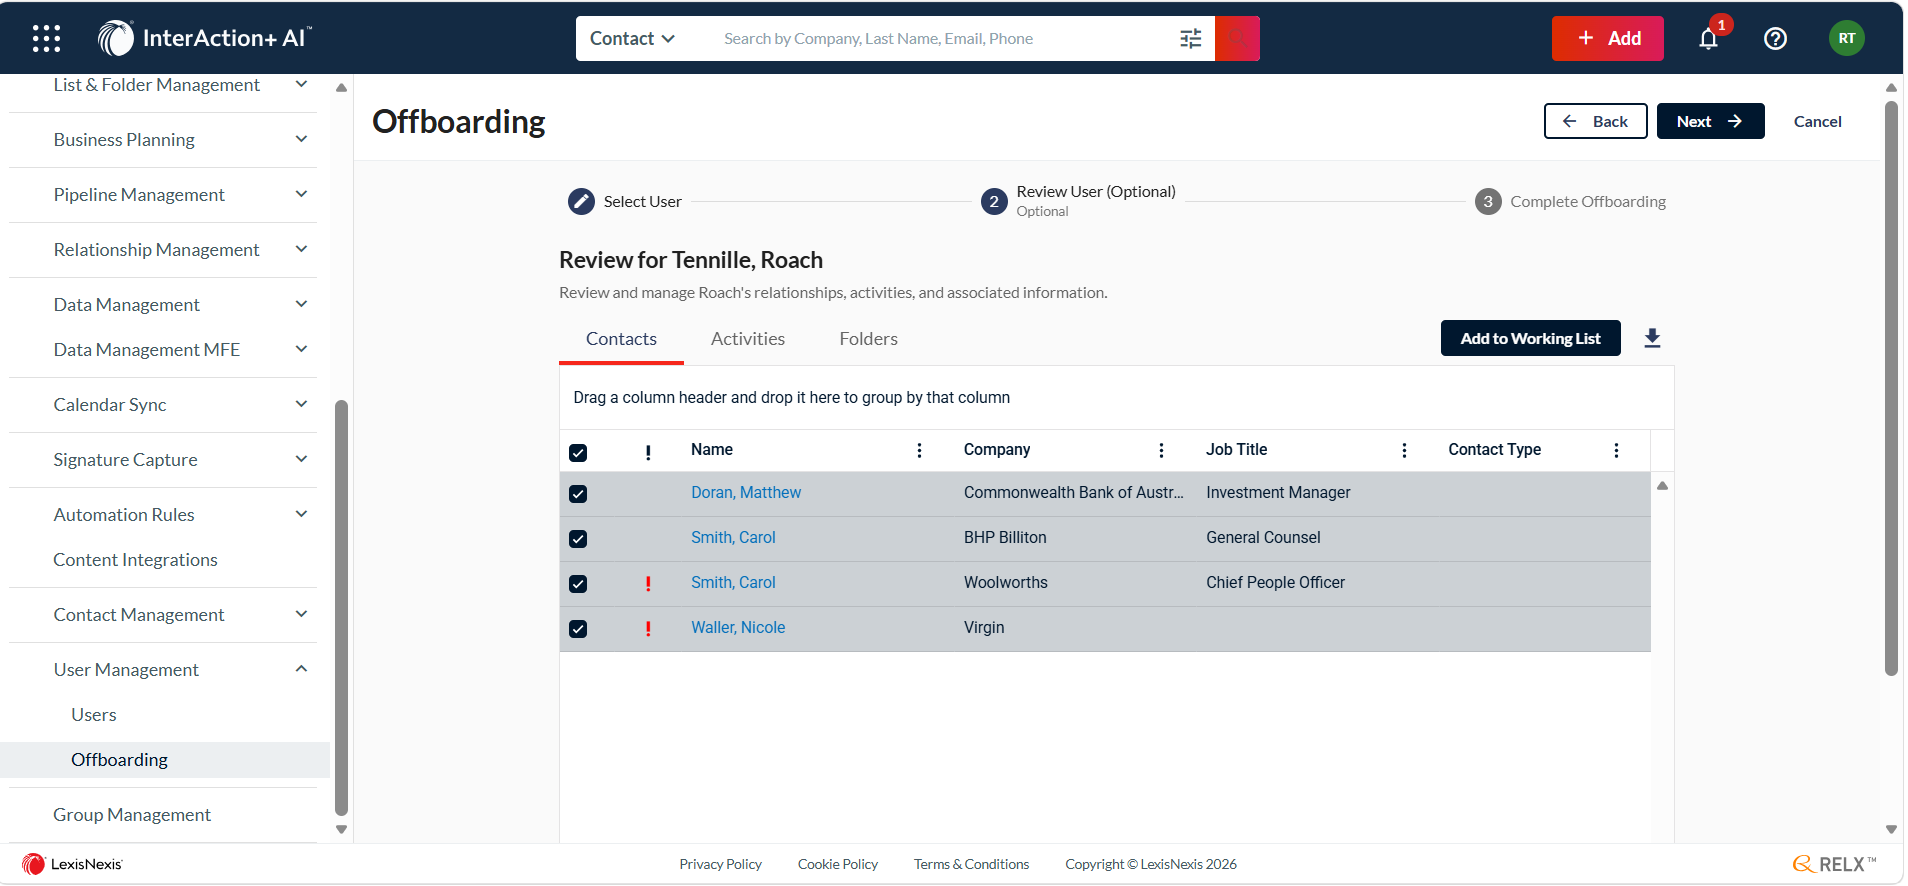Open Group Management in the sidebar
Screen dimensions: 1908x886
[132, 815]
